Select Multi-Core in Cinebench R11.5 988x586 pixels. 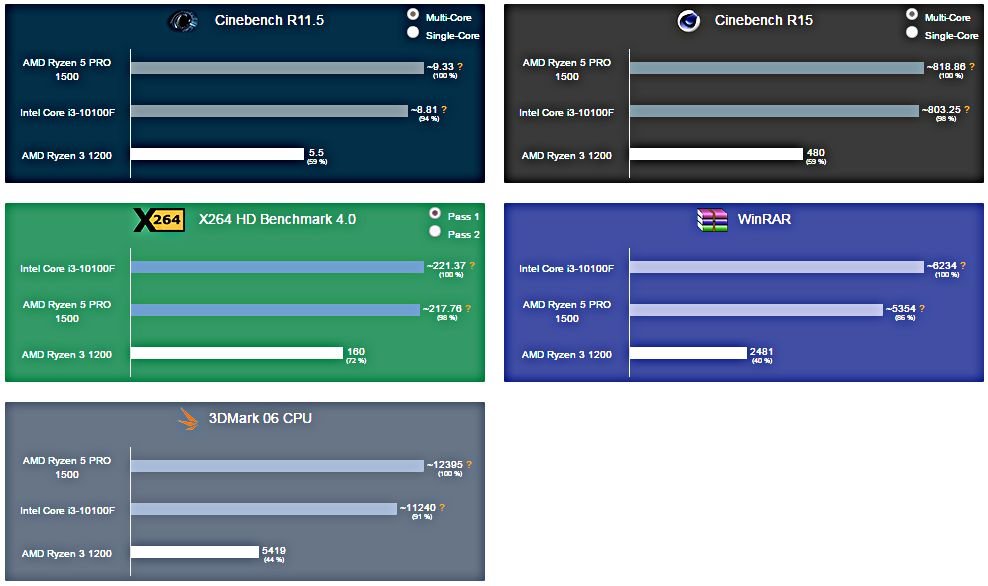coord(413,14)
